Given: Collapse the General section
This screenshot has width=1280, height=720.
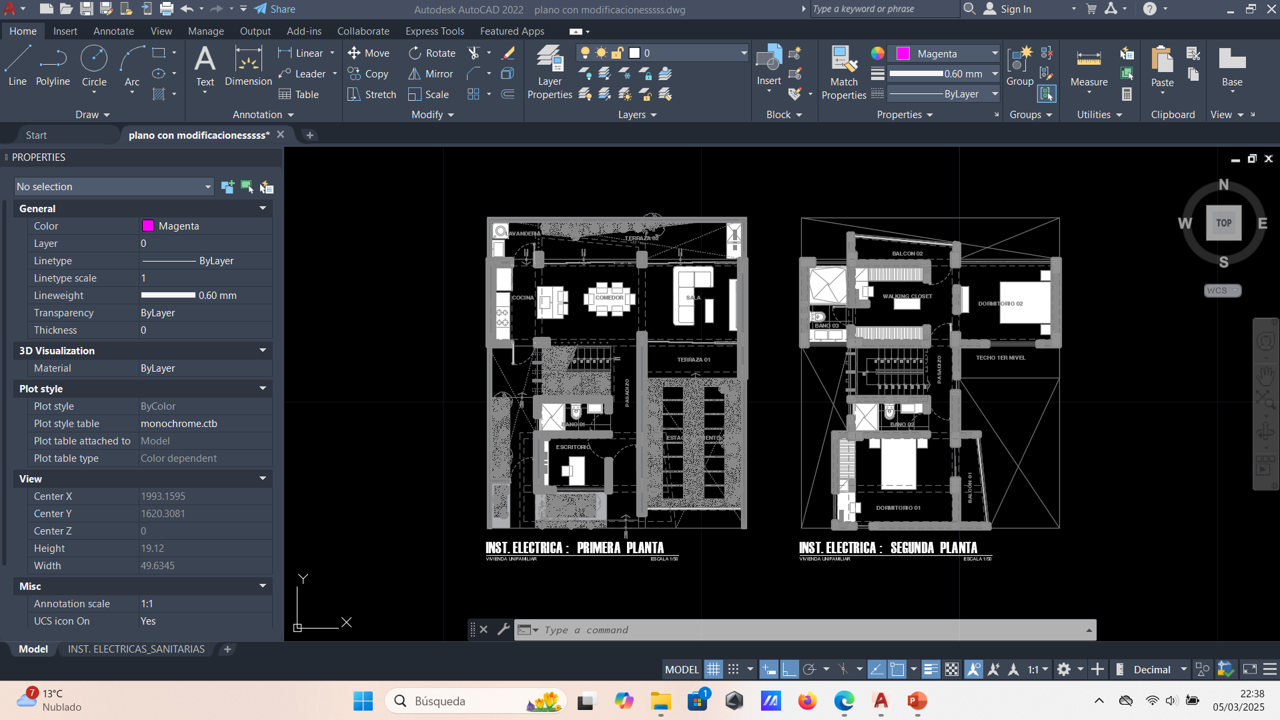Looking at the screenshot, I should coord(263,208).
